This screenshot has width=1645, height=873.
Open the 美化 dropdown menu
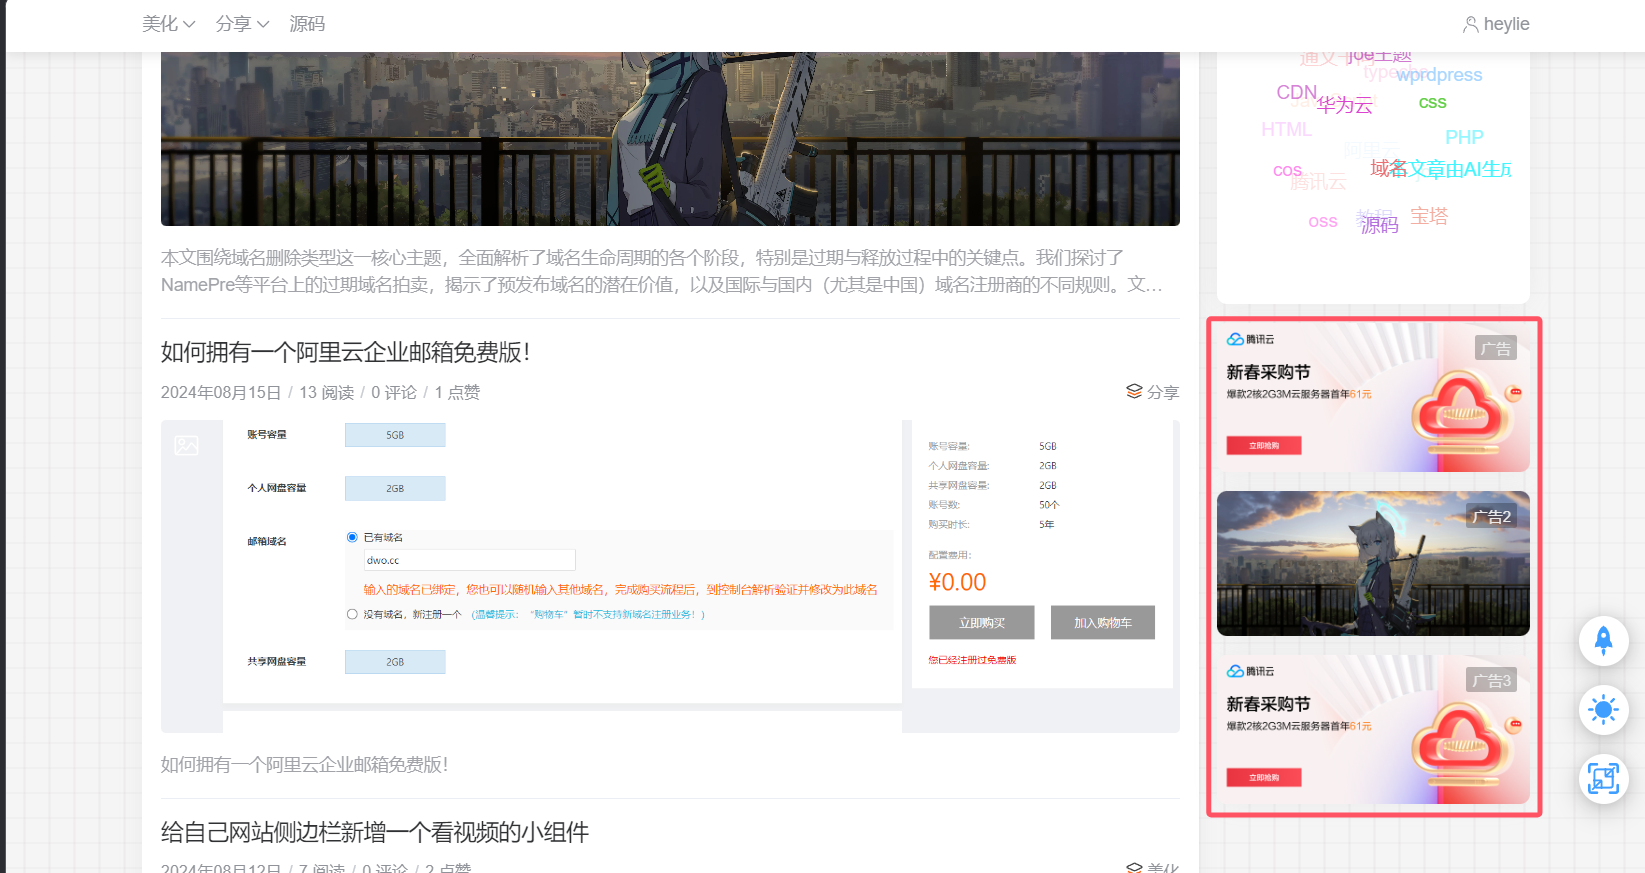pos(168,24)
